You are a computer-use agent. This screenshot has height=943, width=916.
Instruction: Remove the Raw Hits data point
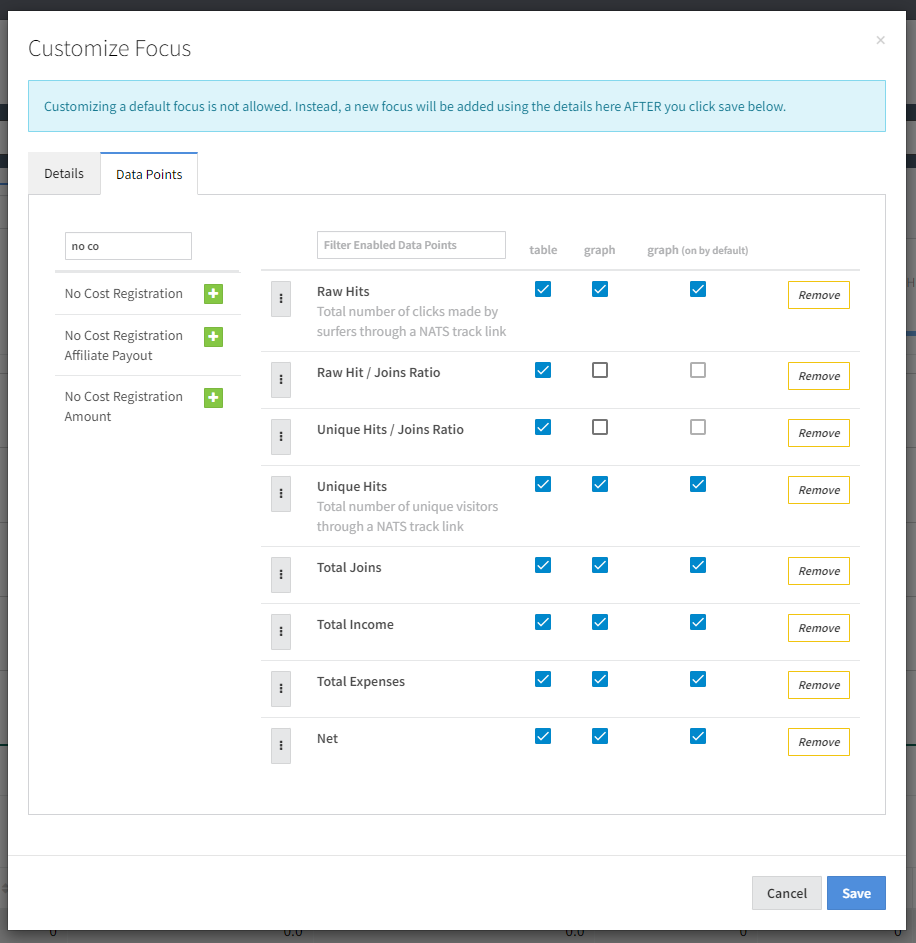818,295
